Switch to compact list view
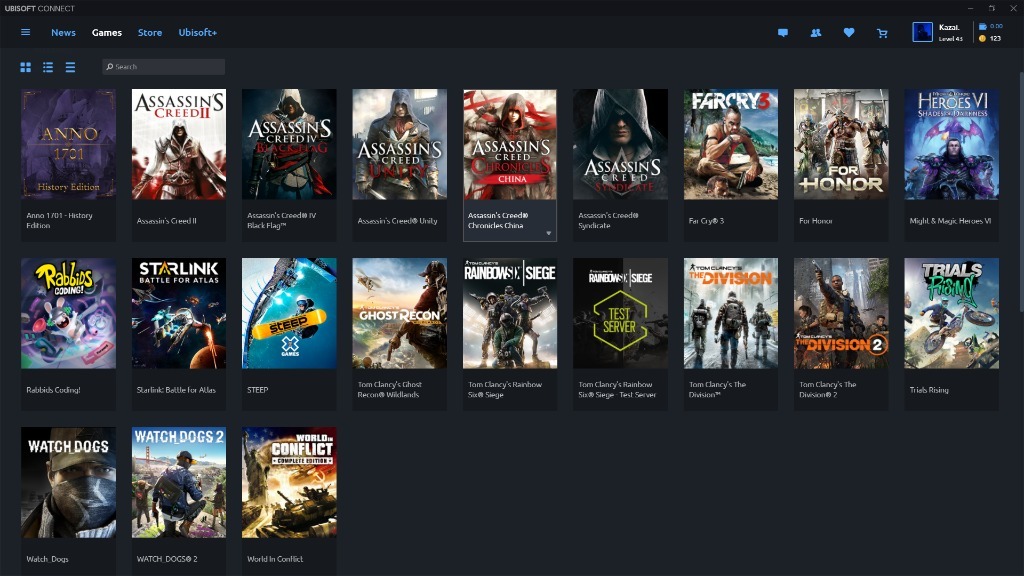The height and width of the screenshot is (576, 1024). point(70,67)
